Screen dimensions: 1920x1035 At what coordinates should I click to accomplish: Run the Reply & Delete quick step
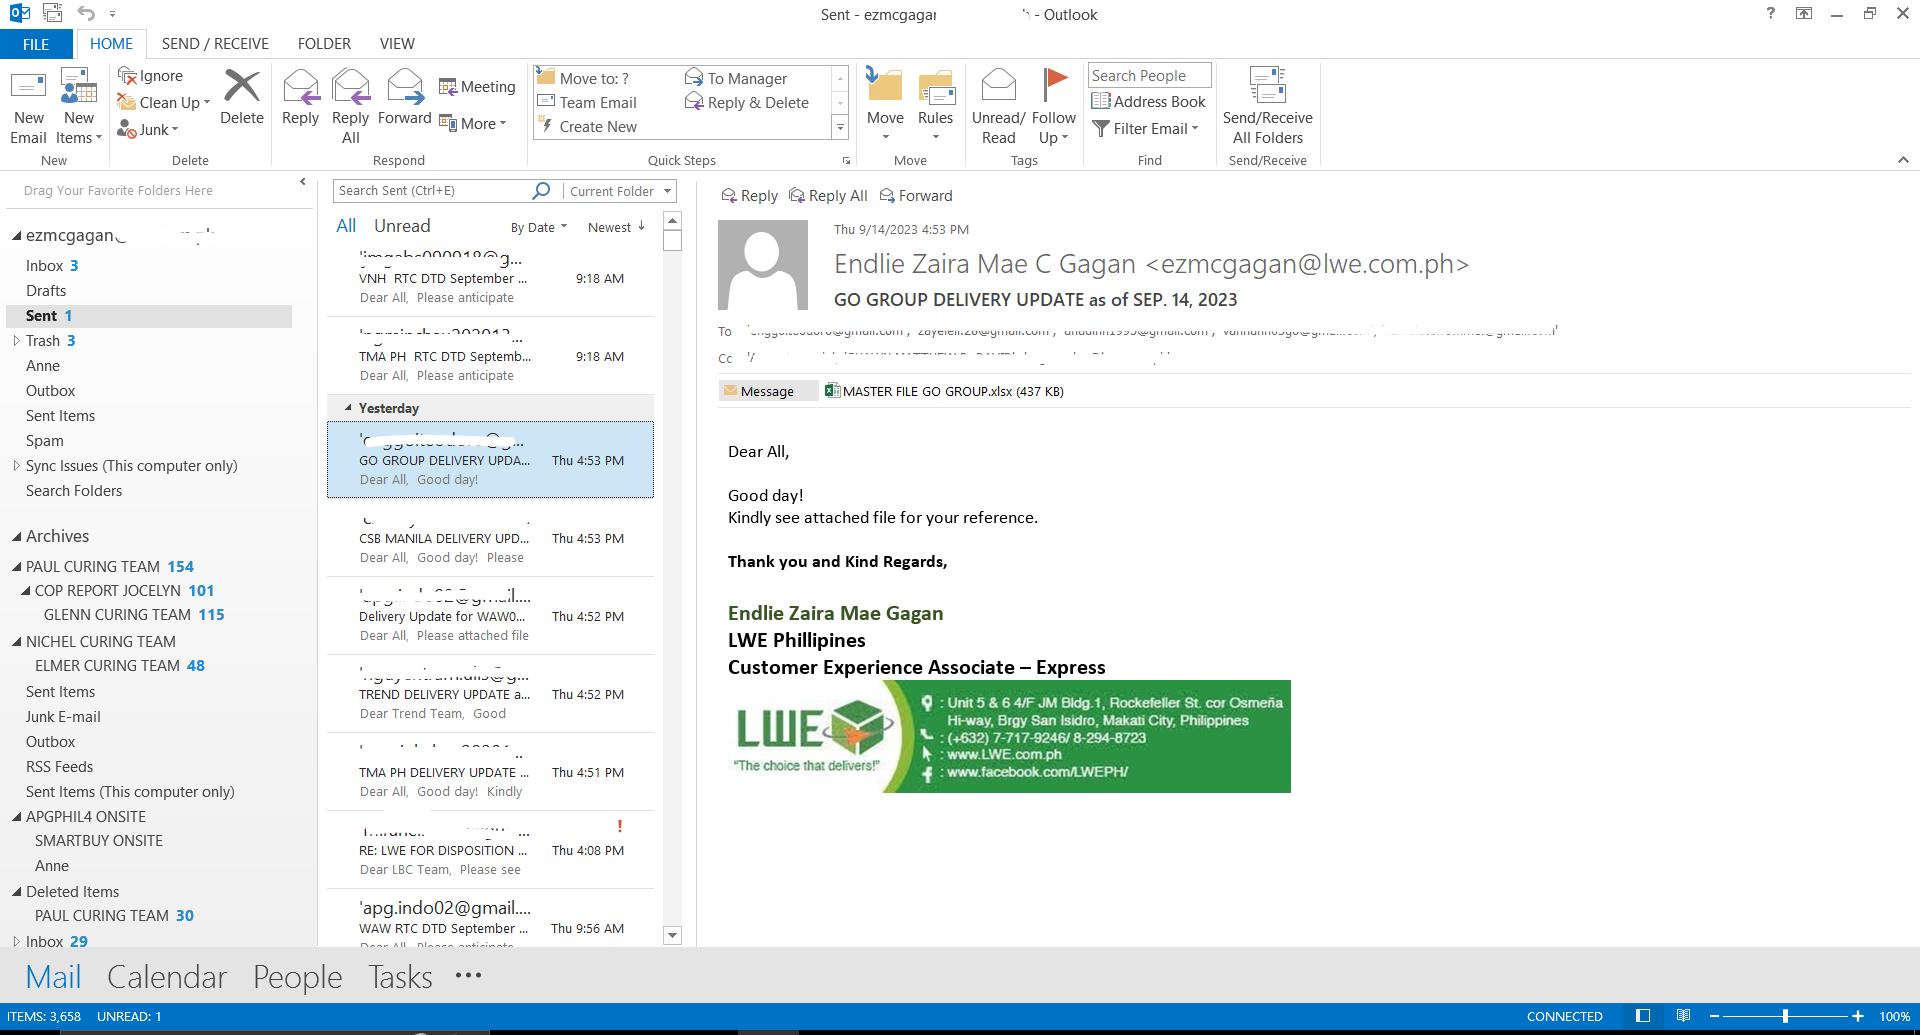click(x=747, y=102)
